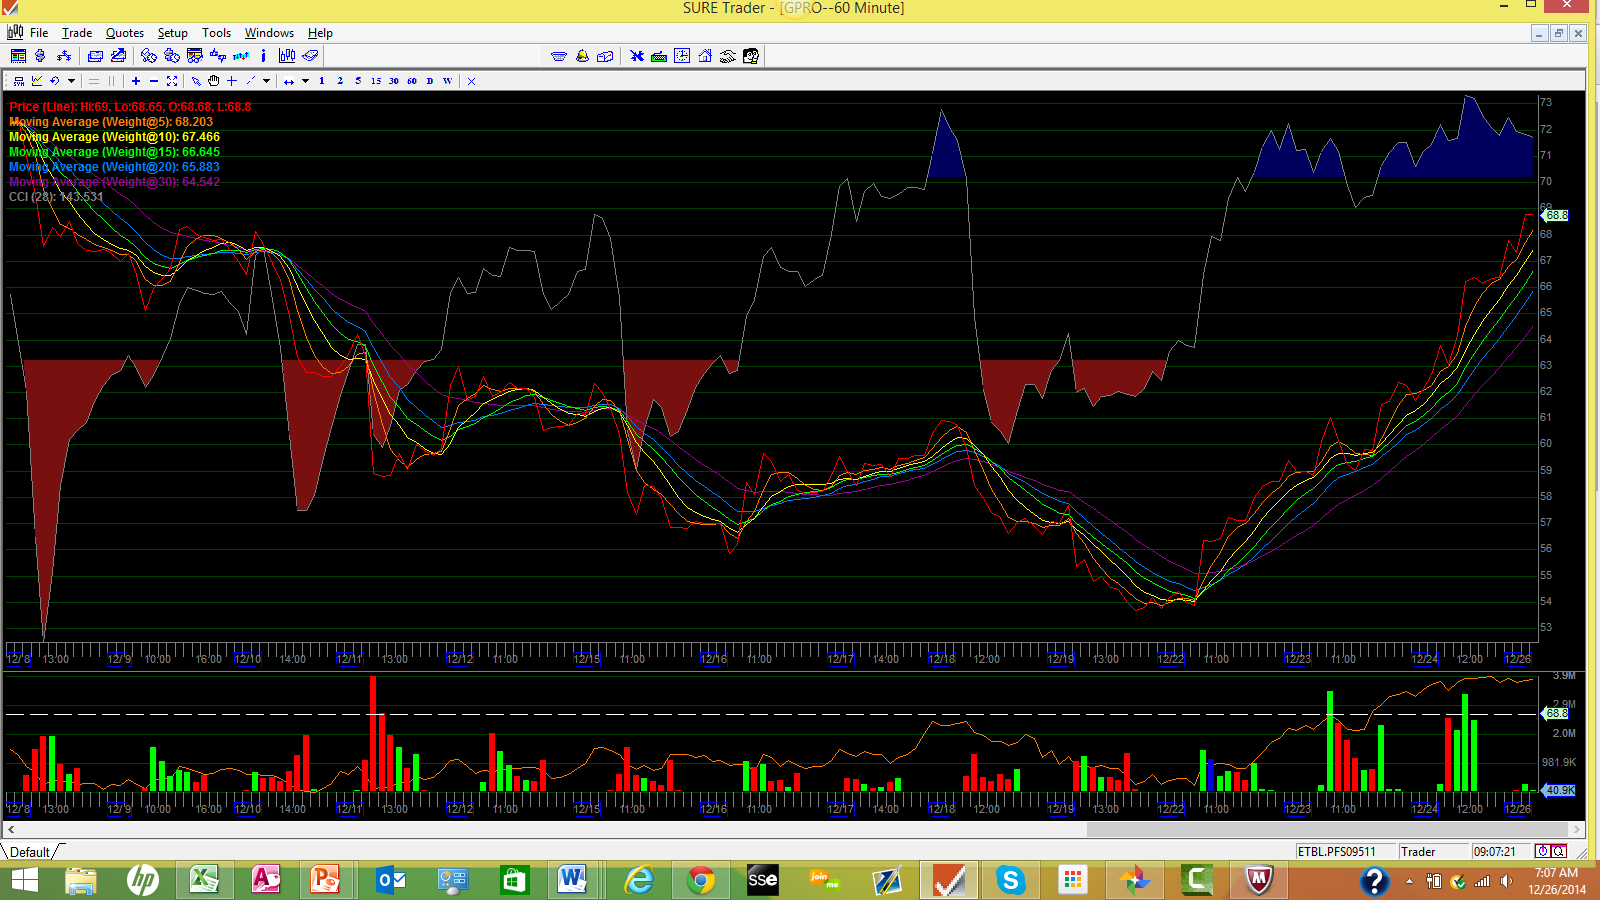
Task: Open the Trade menu
Action: coord(77,33)
